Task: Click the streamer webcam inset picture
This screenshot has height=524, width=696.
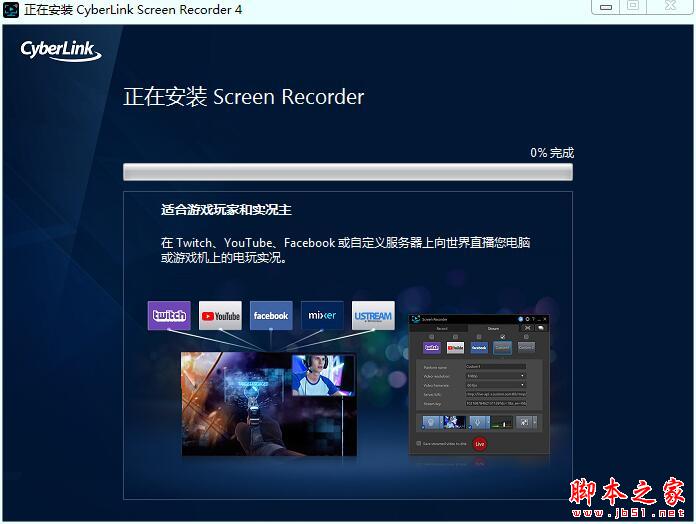Action: click(324, 375)
